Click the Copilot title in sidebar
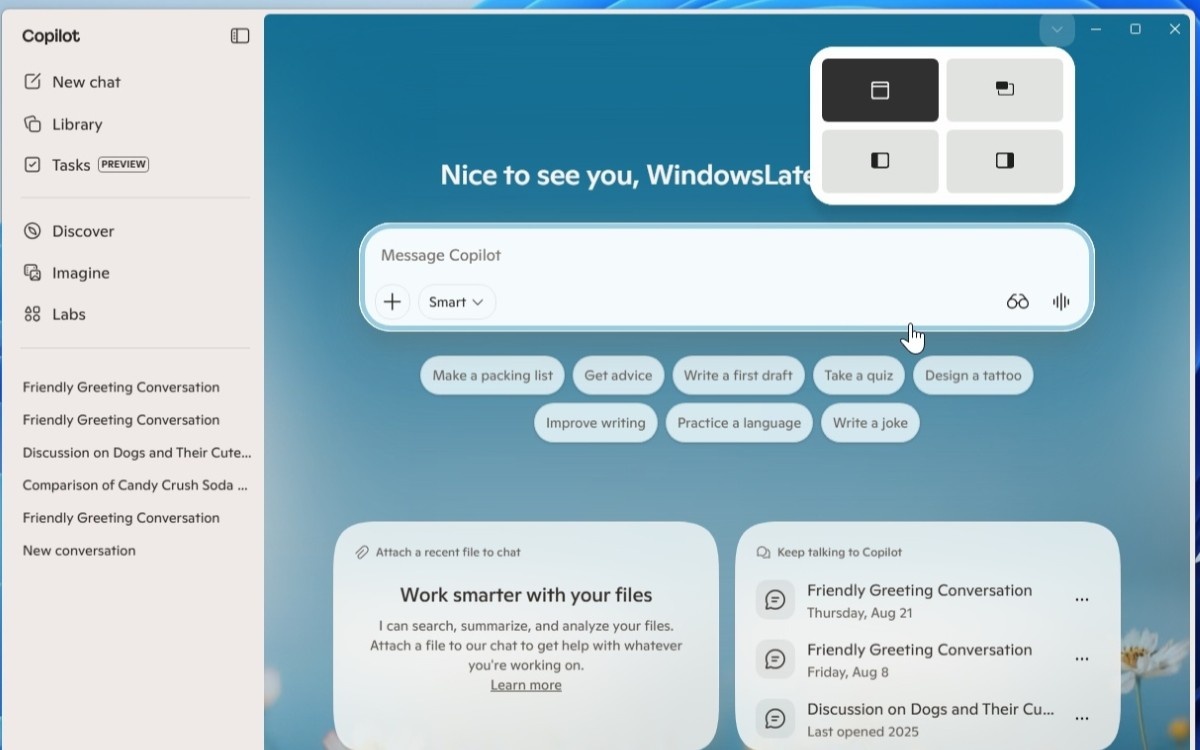 pos(51,36)
